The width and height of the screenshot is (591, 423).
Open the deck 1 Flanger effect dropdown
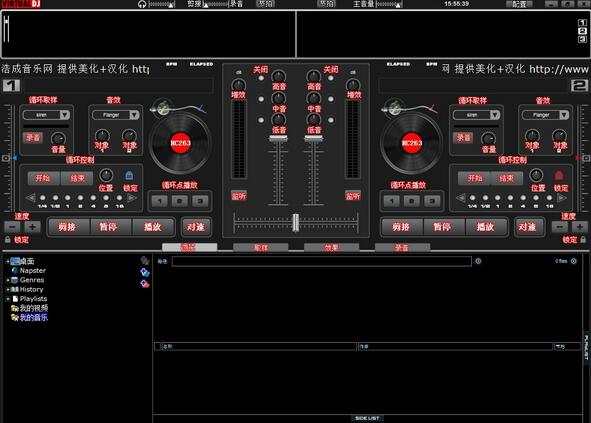pos(134,115)
